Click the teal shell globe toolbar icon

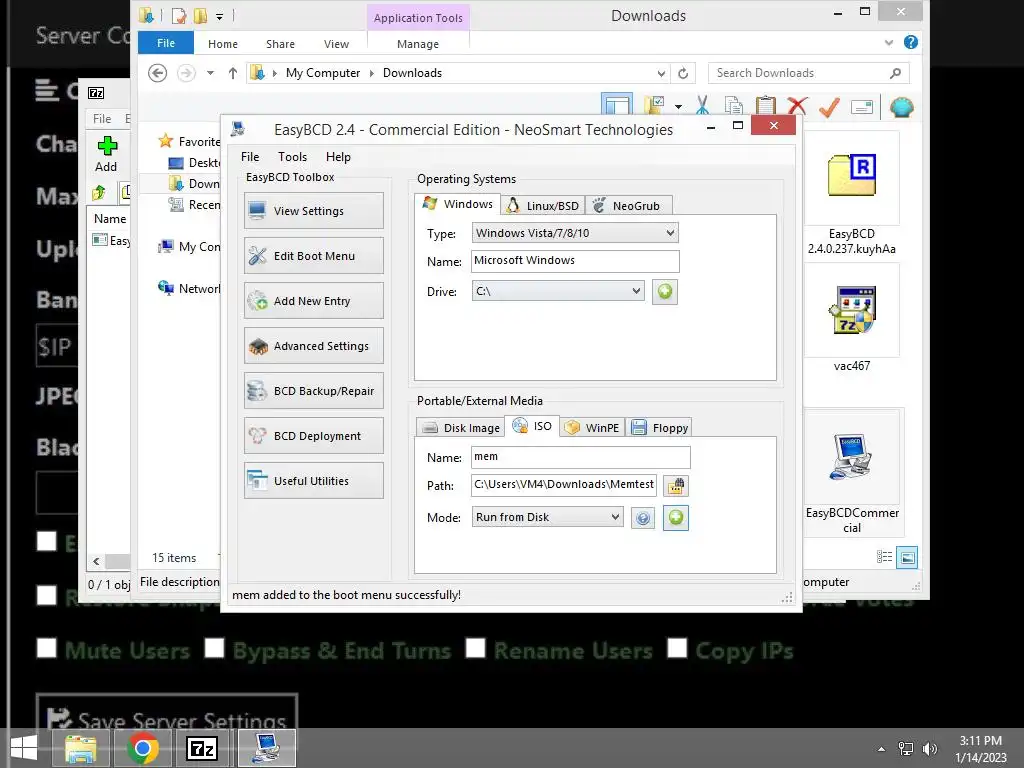point(901,106)
